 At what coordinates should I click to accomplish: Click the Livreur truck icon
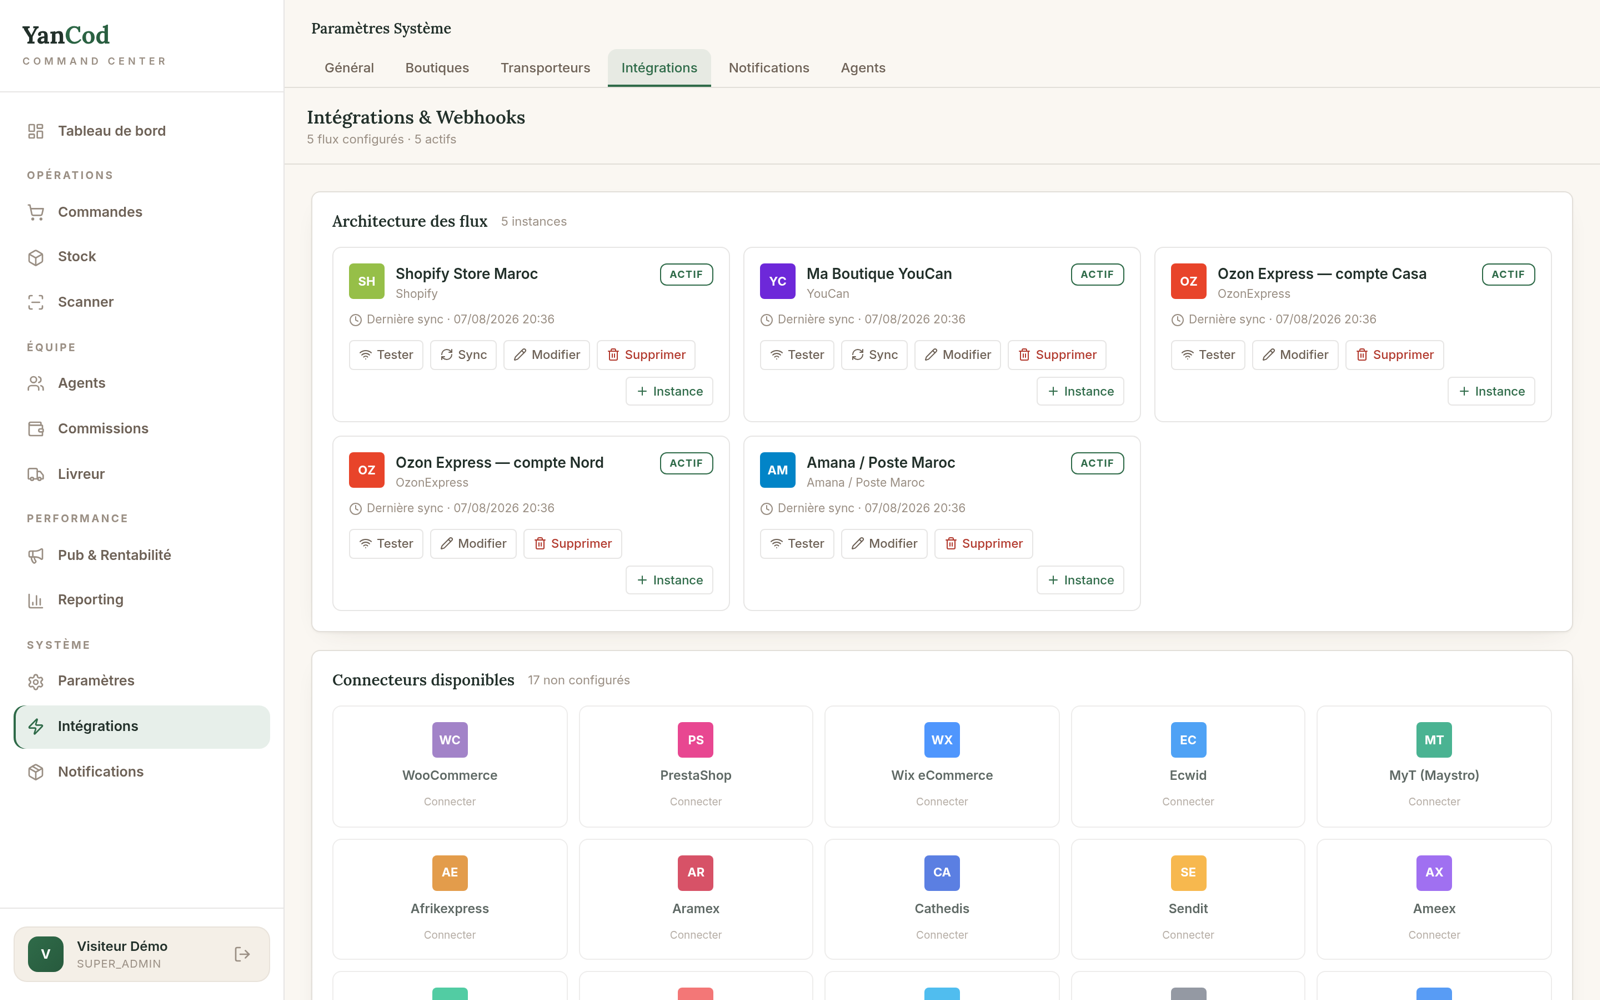pos(36,474)
